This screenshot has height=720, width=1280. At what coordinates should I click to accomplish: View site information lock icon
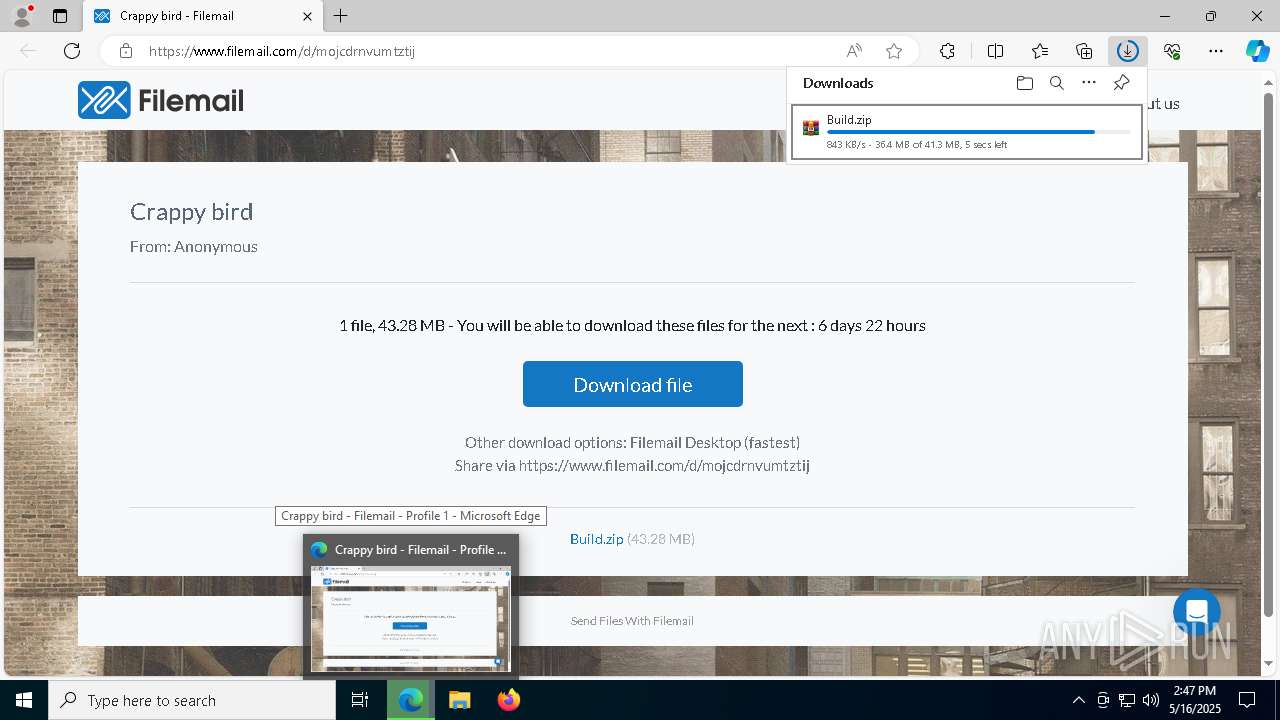click(126, 51)
